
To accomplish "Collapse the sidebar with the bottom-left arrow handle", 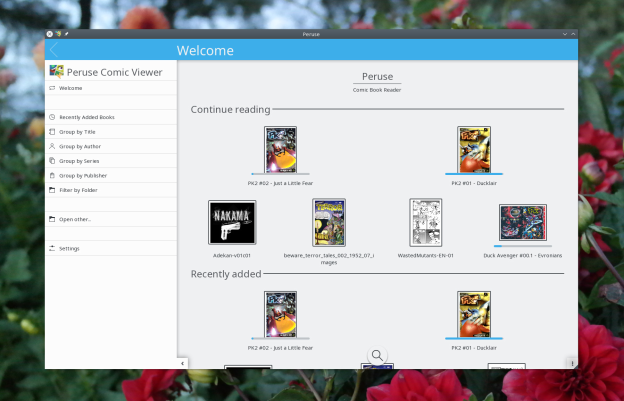I will coord(181,363).
